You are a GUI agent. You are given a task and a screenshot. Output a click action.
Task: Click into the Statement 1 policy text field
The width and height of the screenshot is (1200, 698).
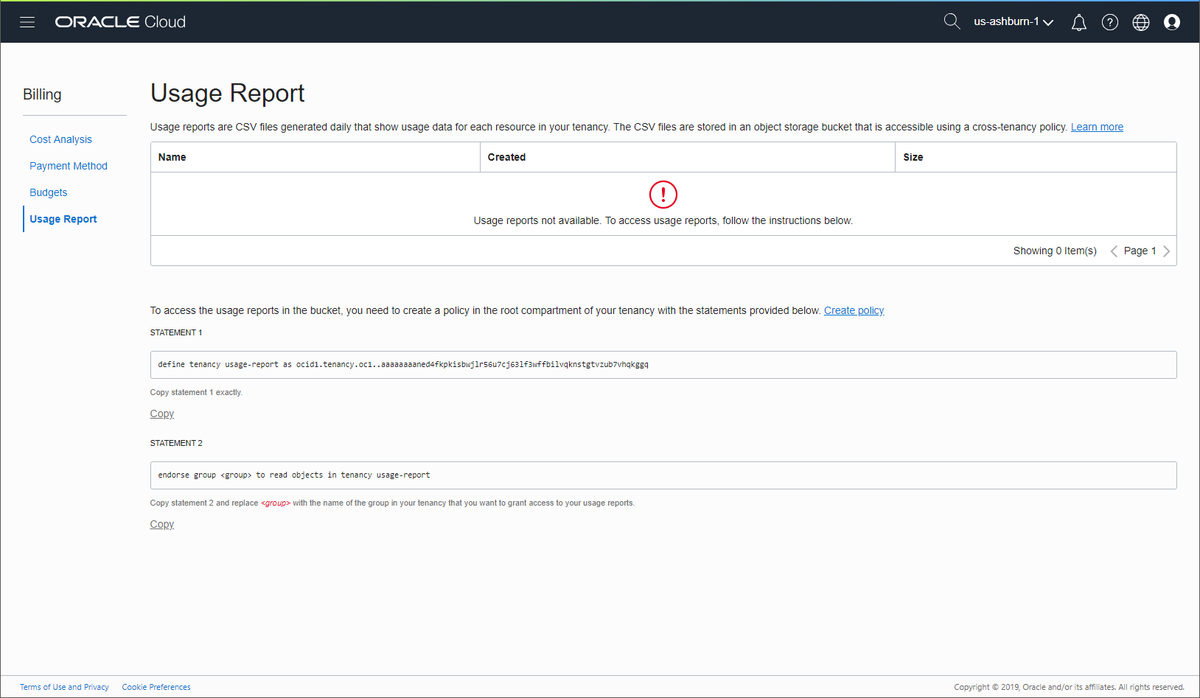point(663,364)
